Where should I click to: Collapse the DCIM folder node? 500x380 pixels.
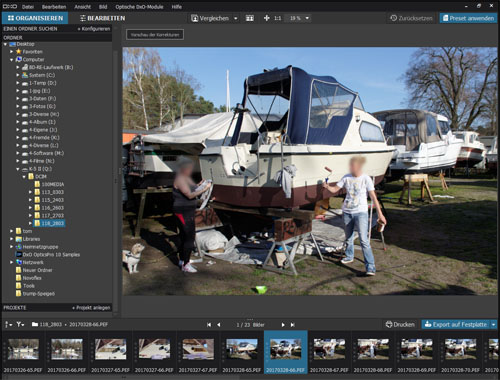click(24, 177)
